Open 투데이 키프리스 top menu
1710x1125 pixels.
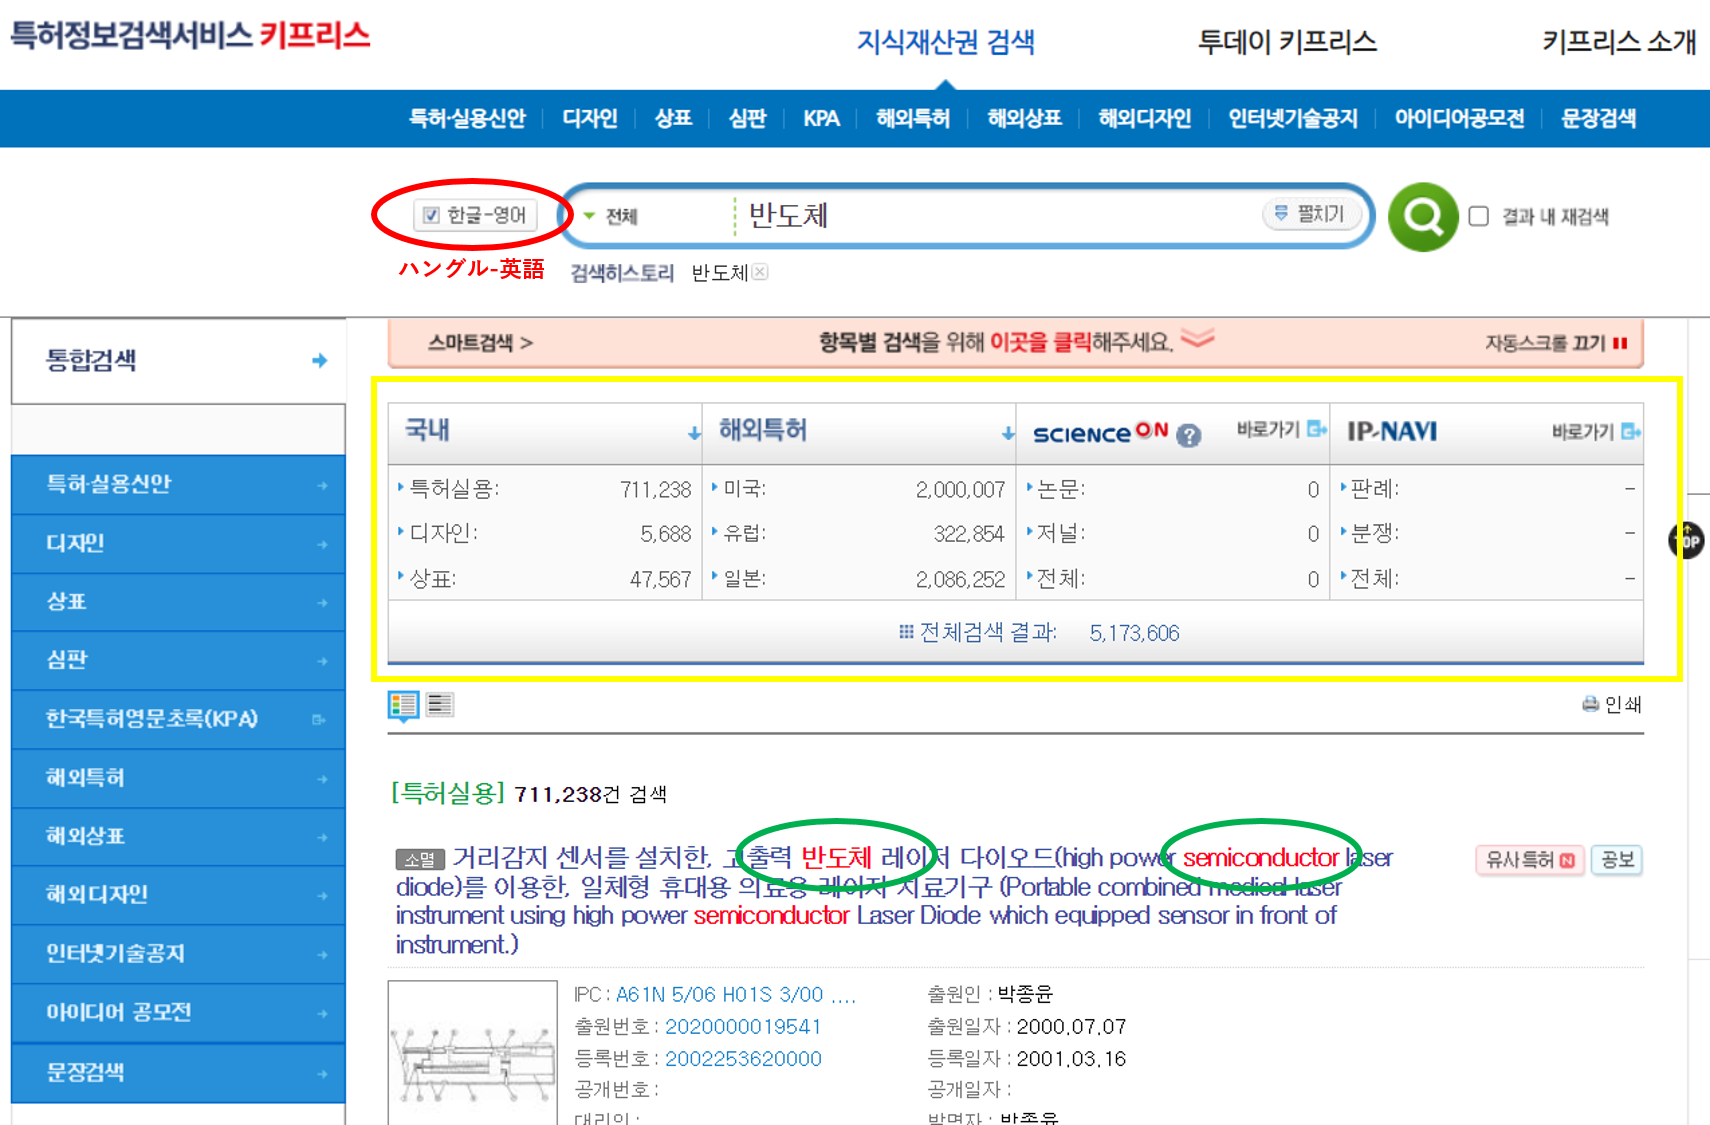pyautogui.click(x=1287, y=42)
